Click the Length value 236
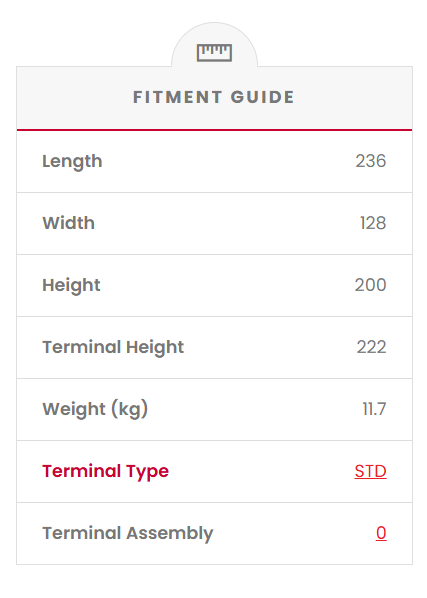427x598 pixels. point(371,161)
